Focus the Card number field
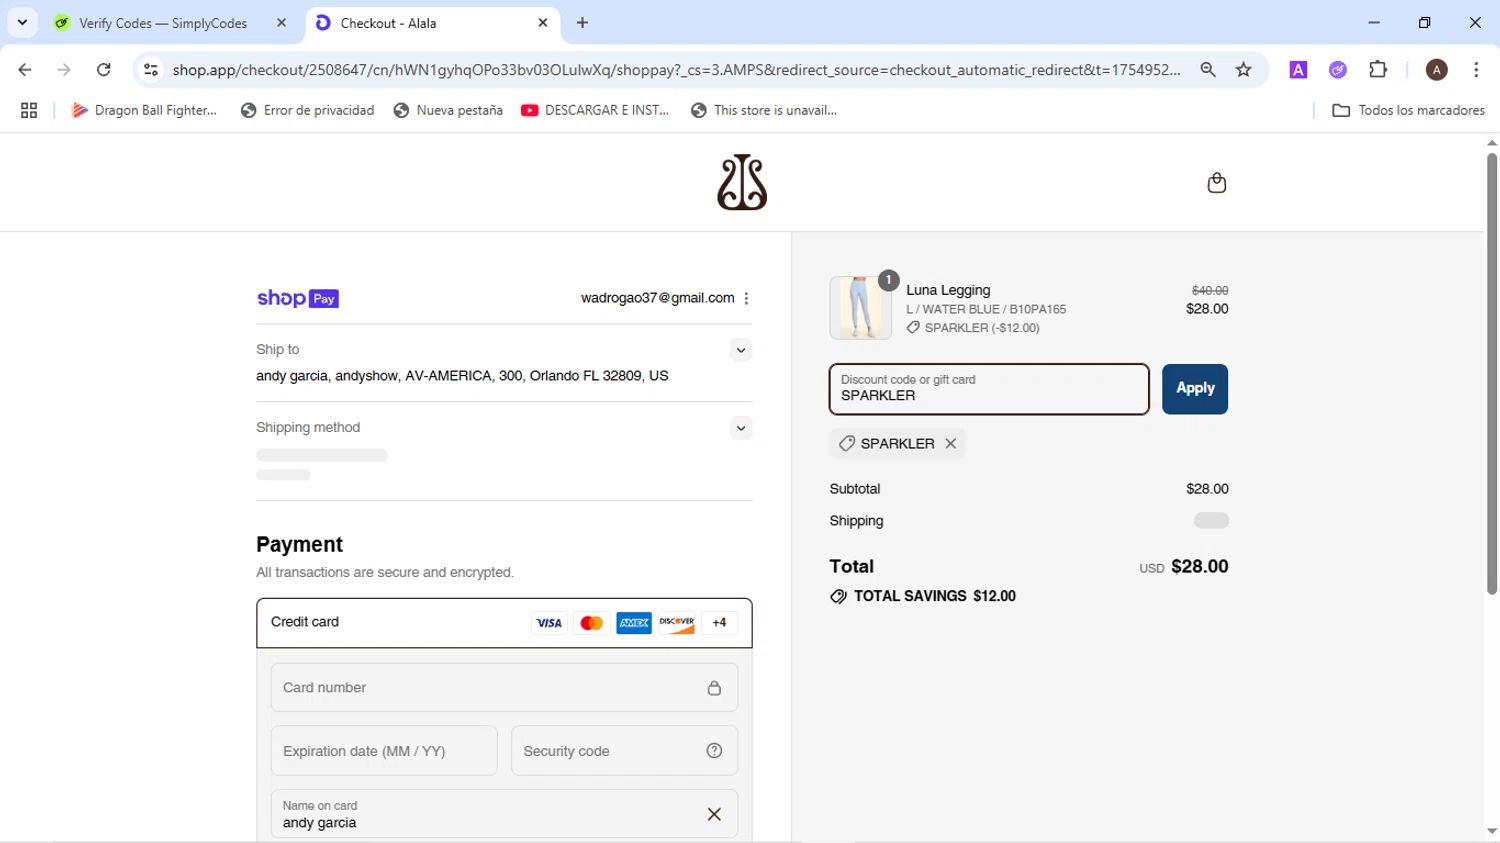Image resolution: width=1500 pixels, height=843 pixels. [x=504, y=688]
